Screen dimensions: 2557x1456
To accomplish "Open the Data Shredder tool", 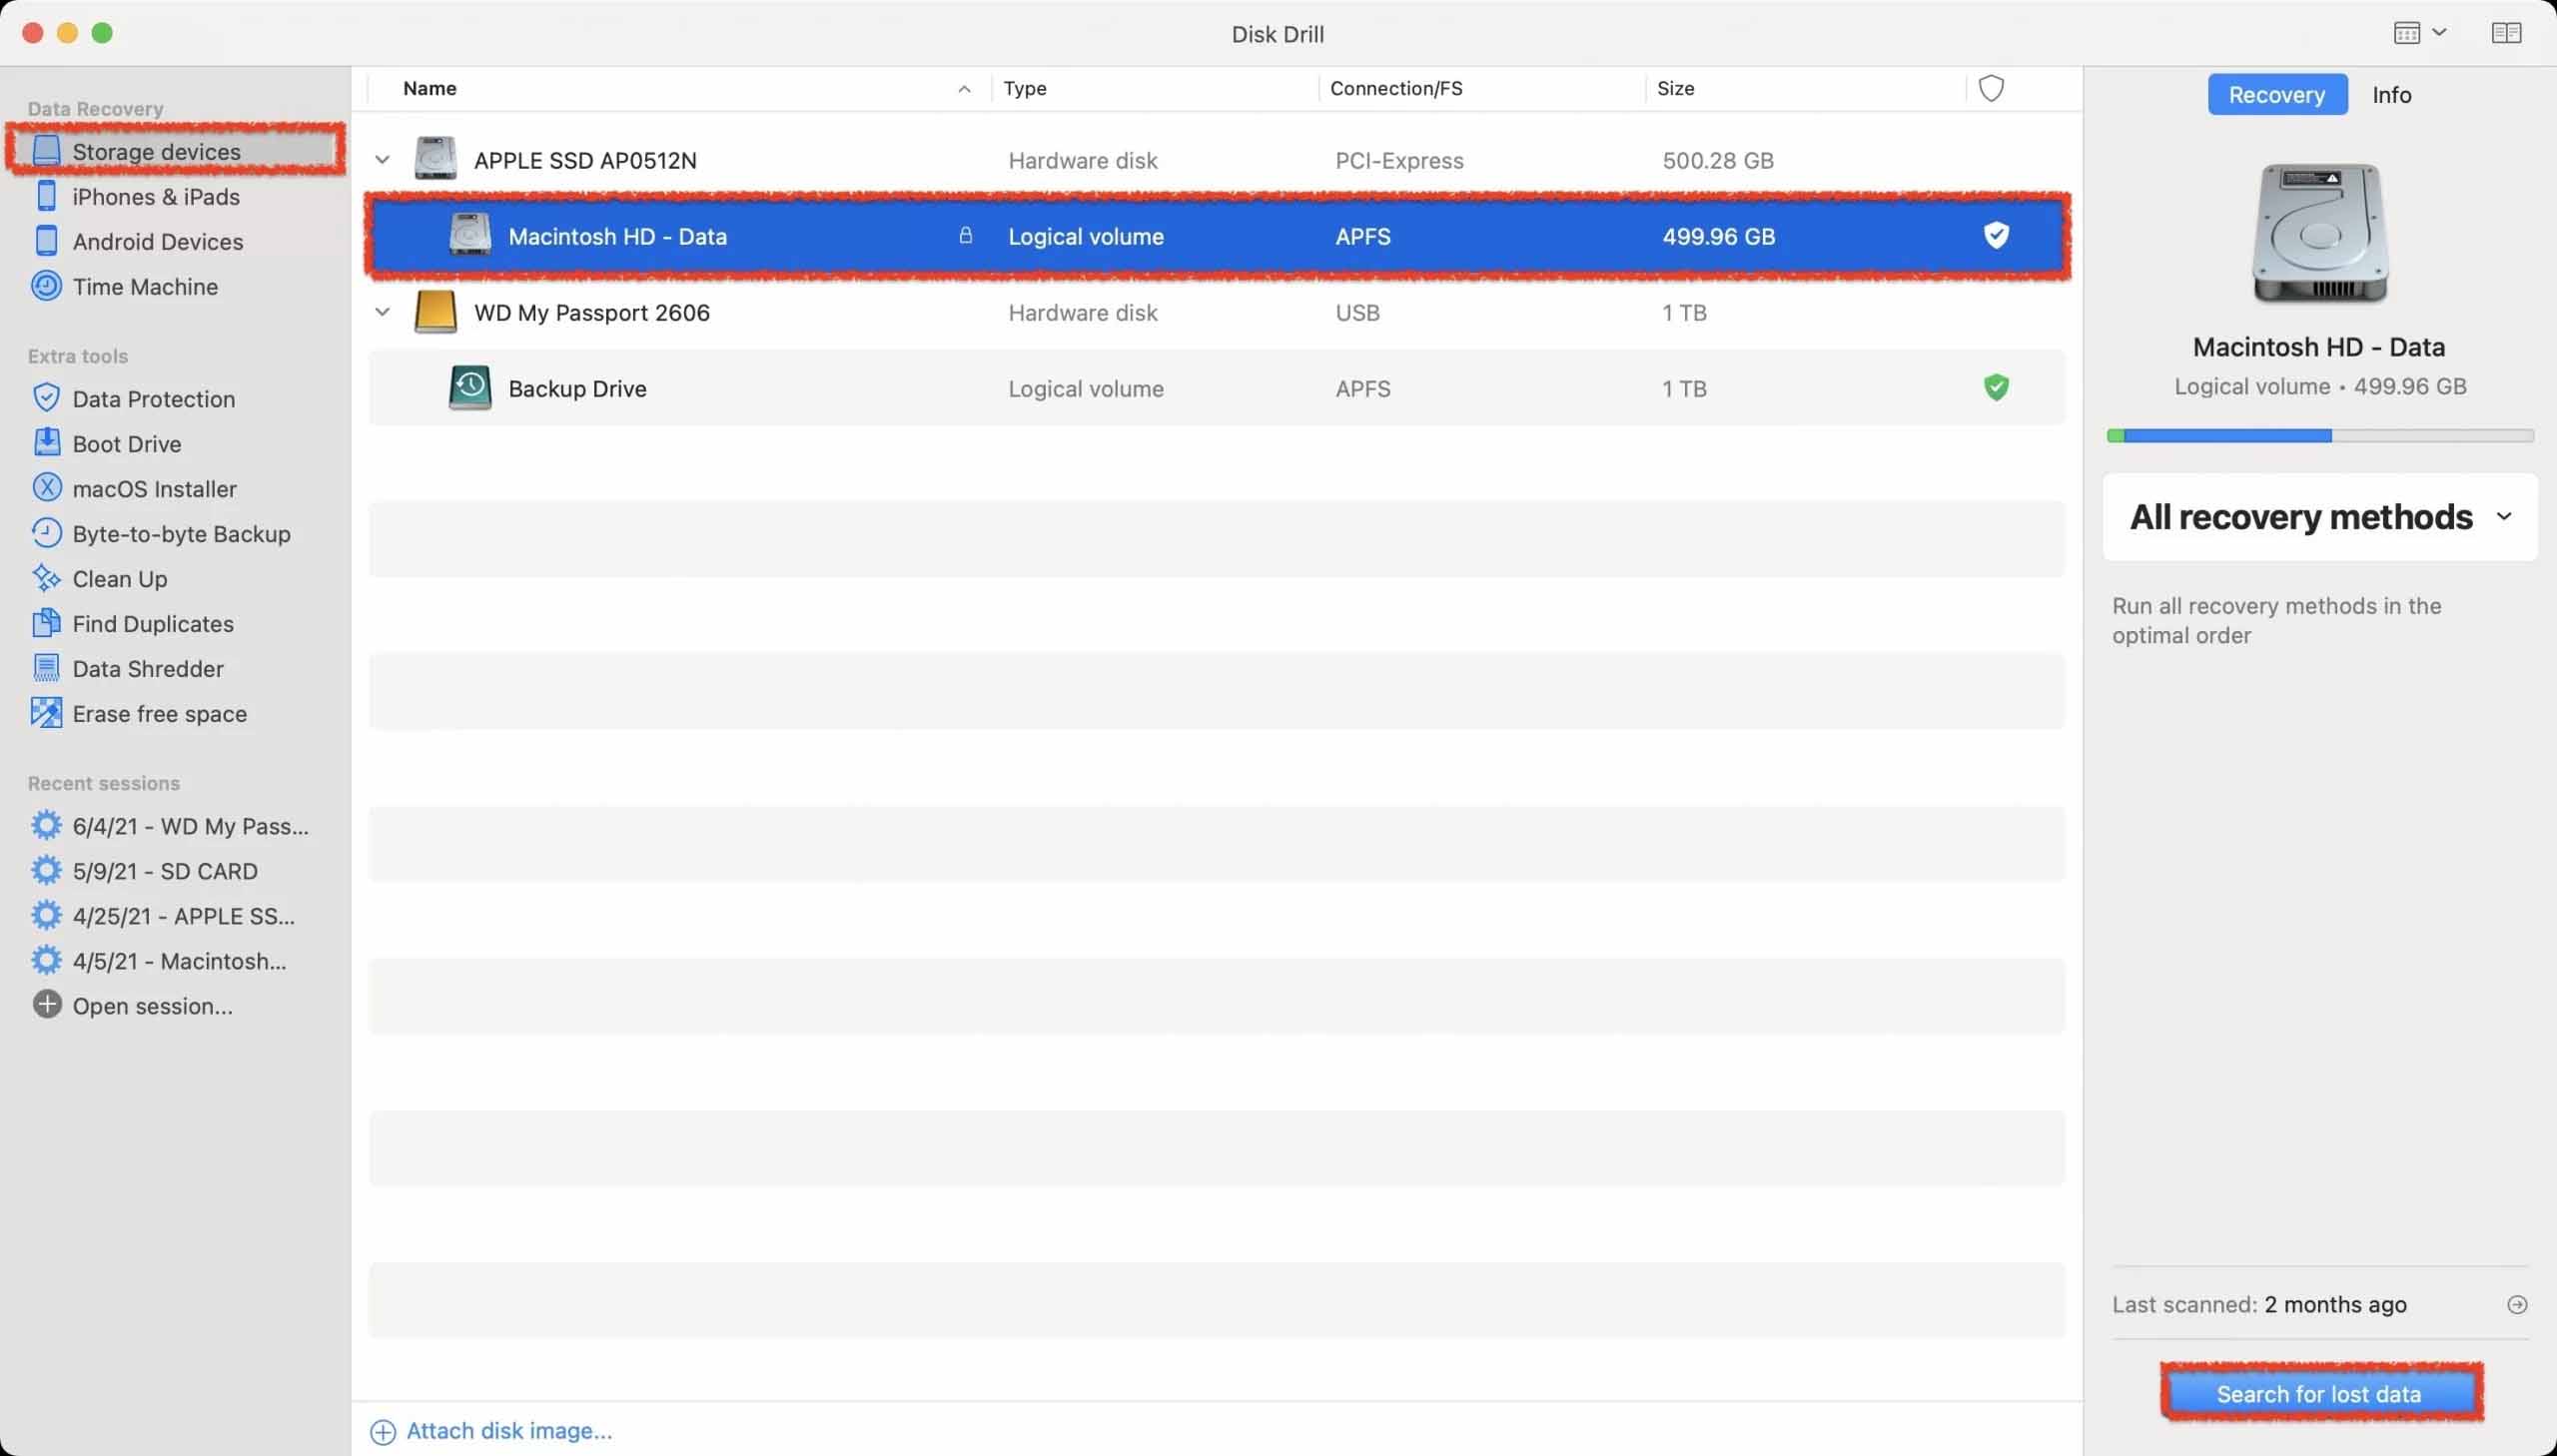I will click(127, 669).
